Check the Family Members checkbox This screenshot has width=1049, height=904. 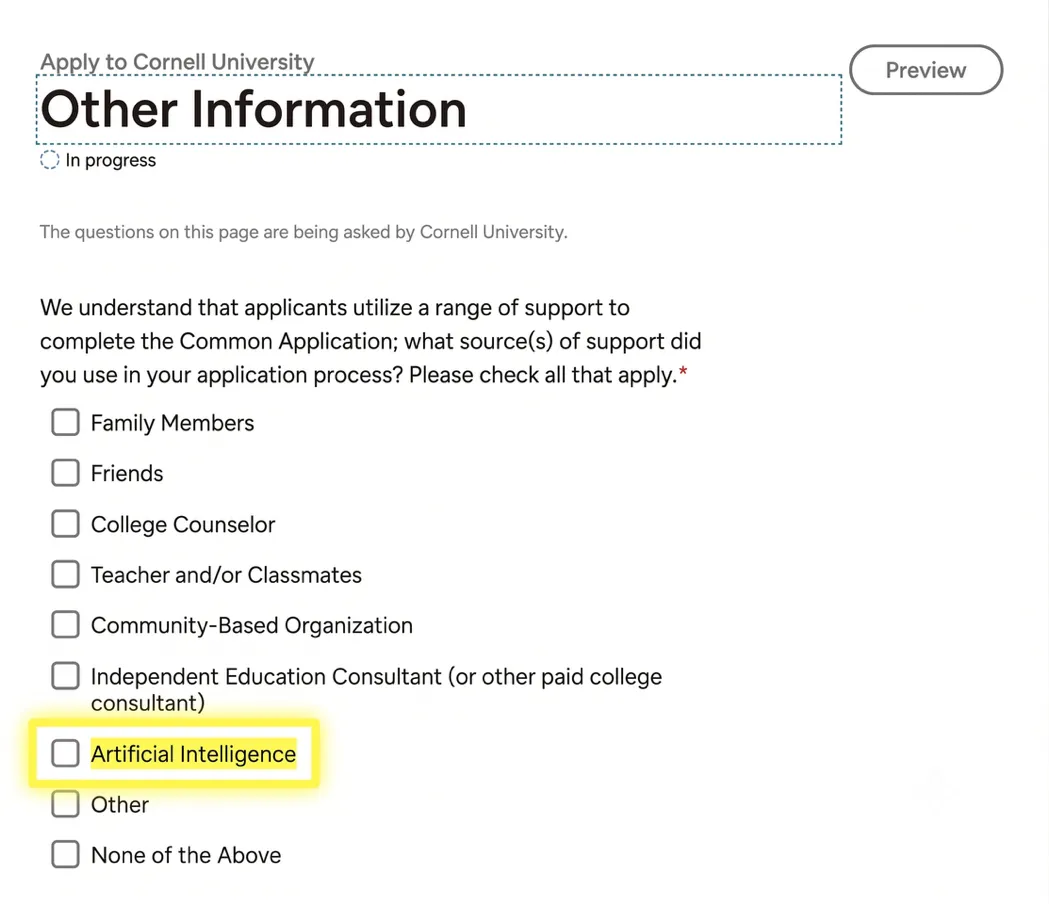click(x=66, y=422)
